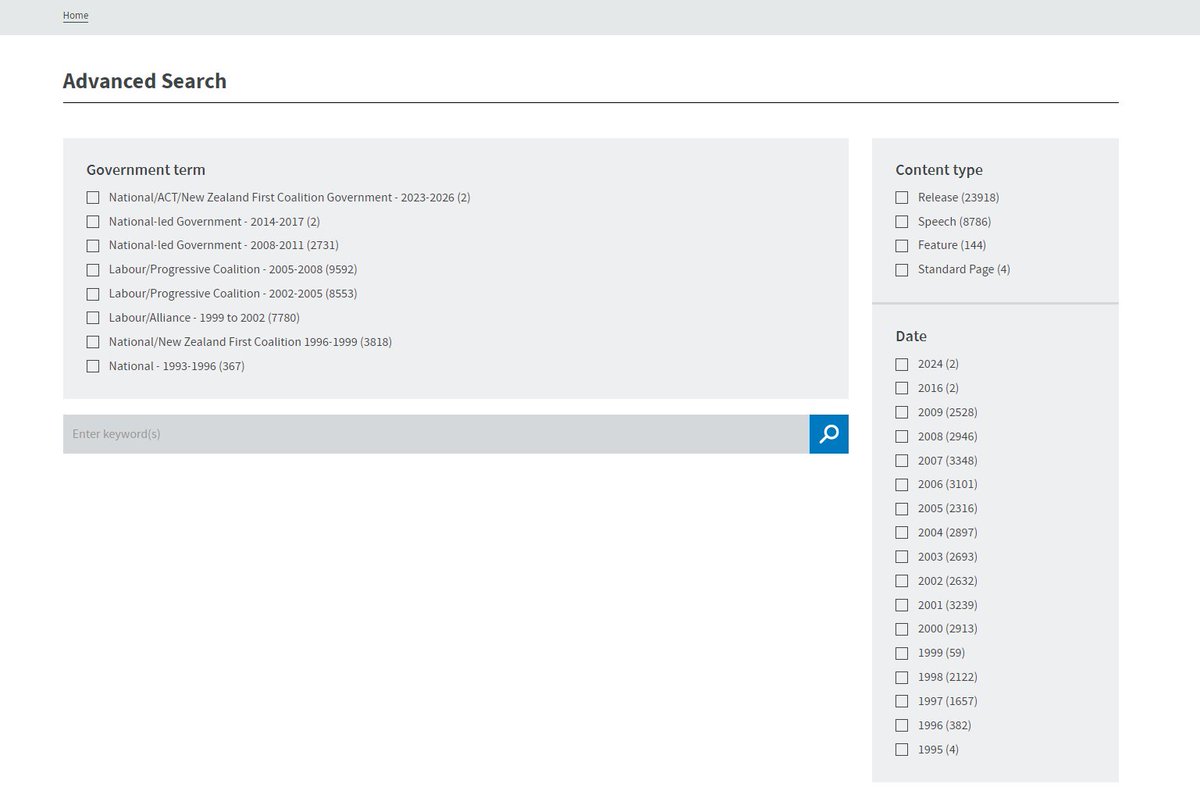Tick the Feature content type checkbox
This screenshot has height=805, width=1200.
coord(902,246)
